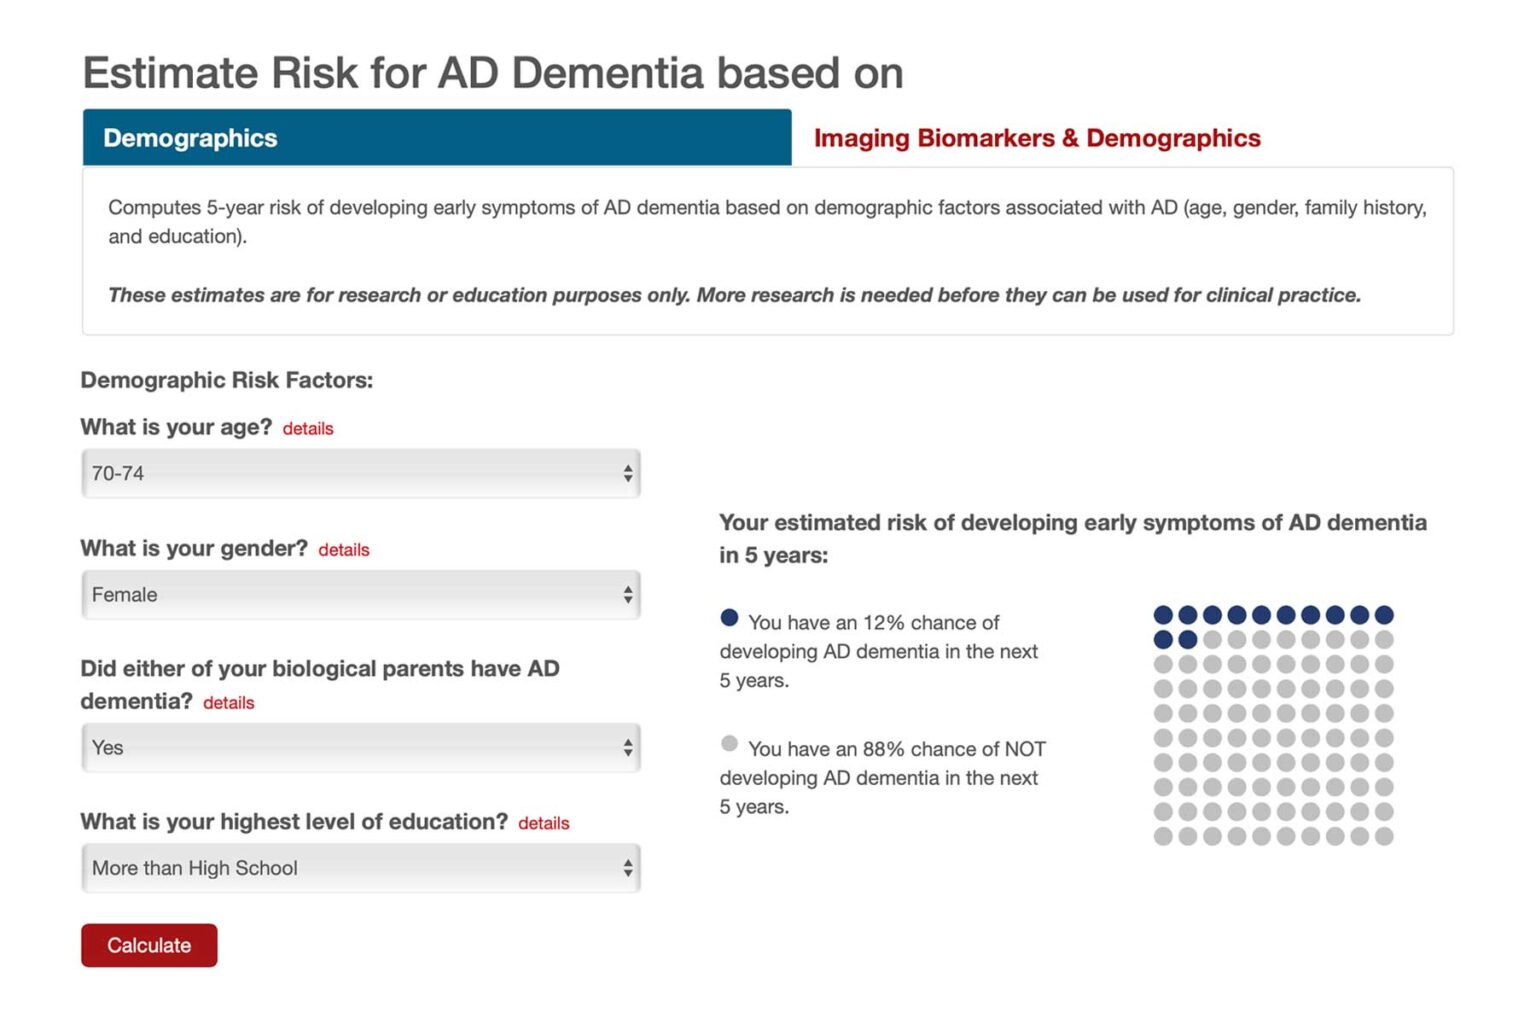1536x1024 pixels.
Task: Click the gray bullet beside the 88% statement
Action: click(x=729, y=743)
